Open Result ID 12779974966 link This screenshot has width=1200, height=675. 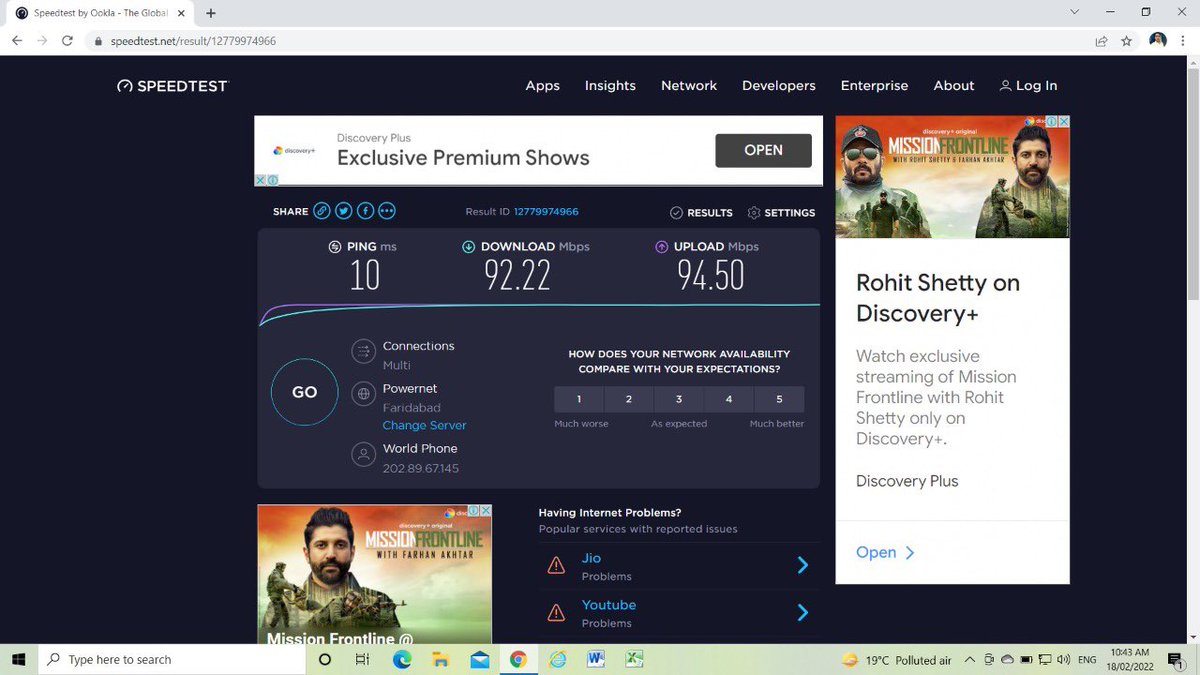(546, 212)
